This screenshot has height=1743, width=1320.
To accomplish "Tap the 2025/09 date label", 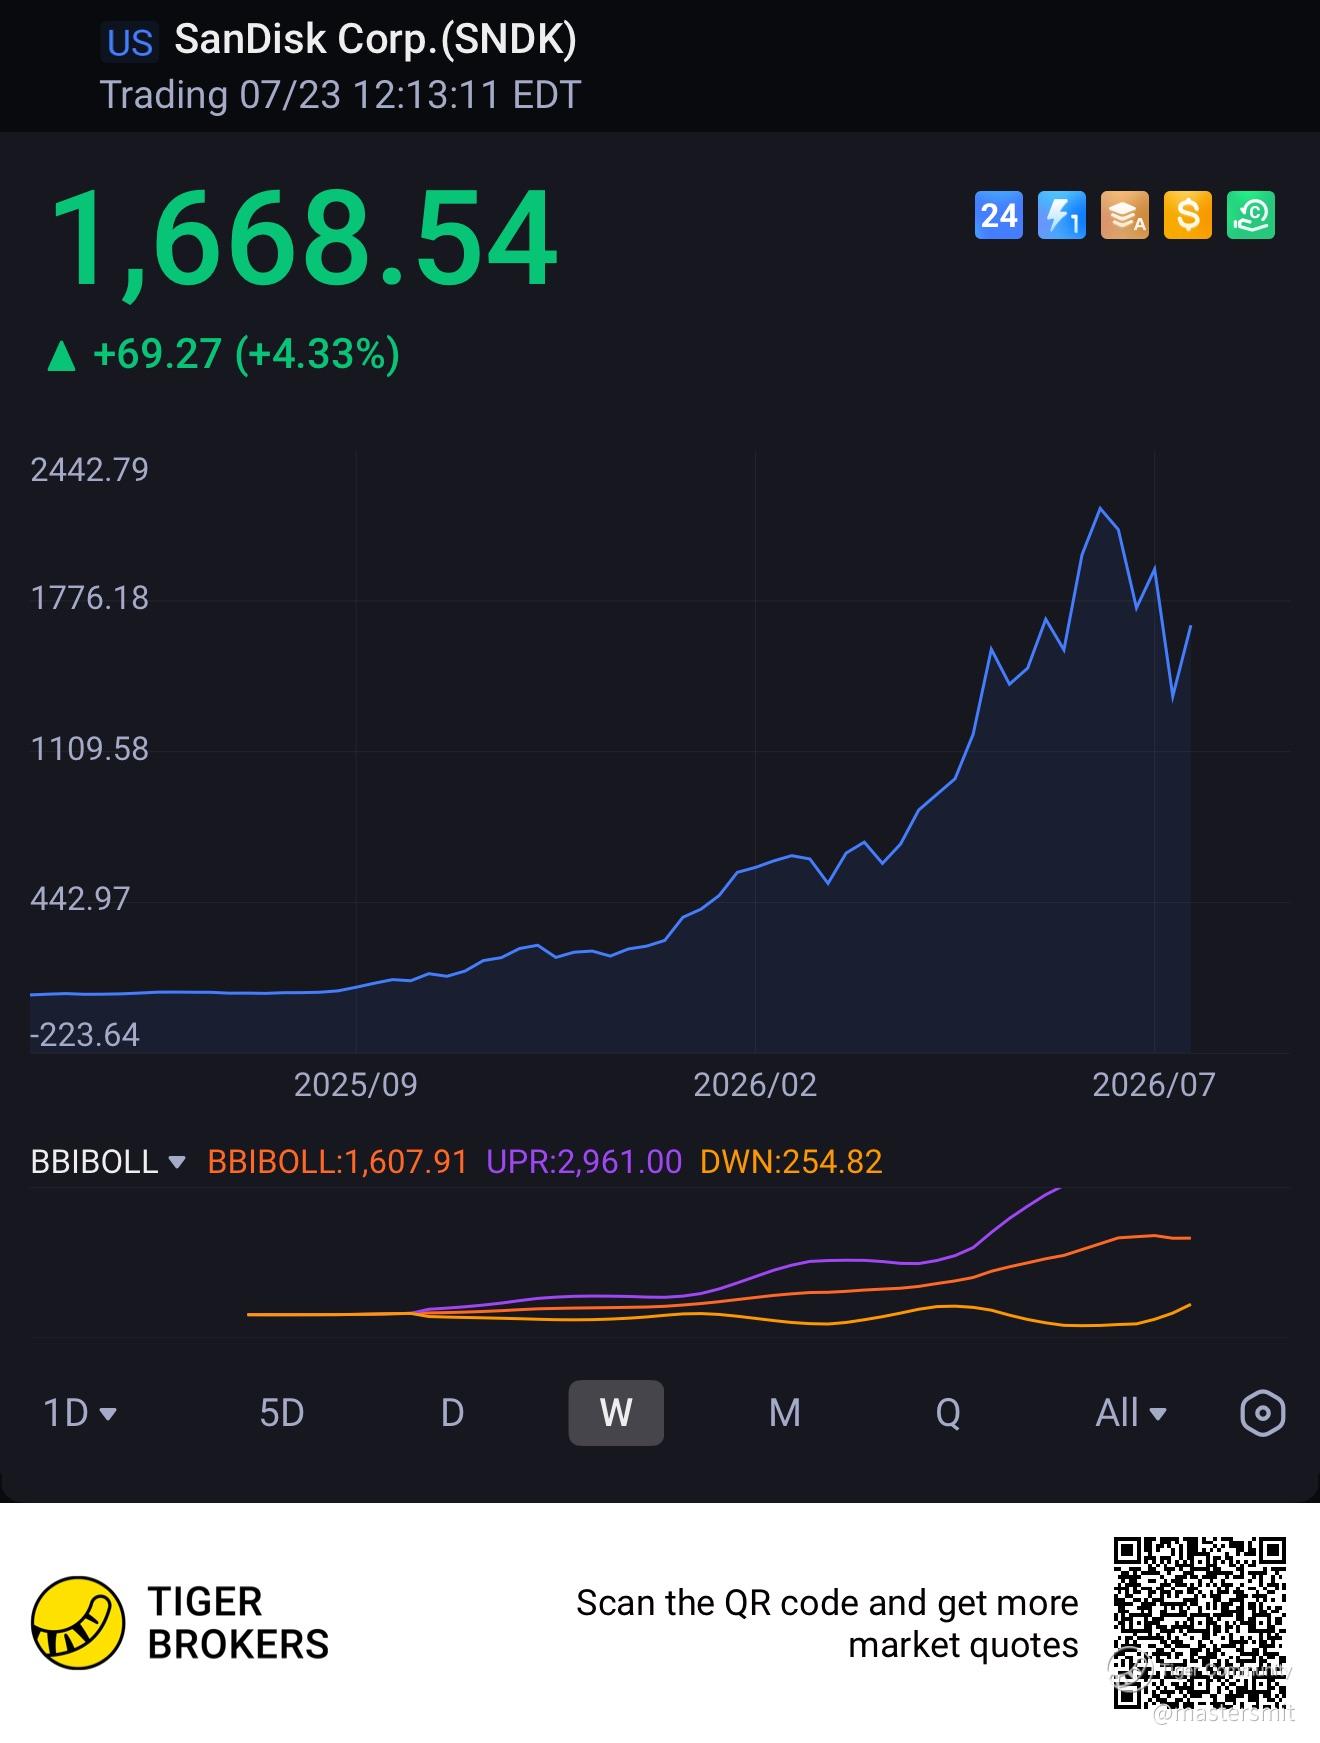I will (x=355, y=1085).
